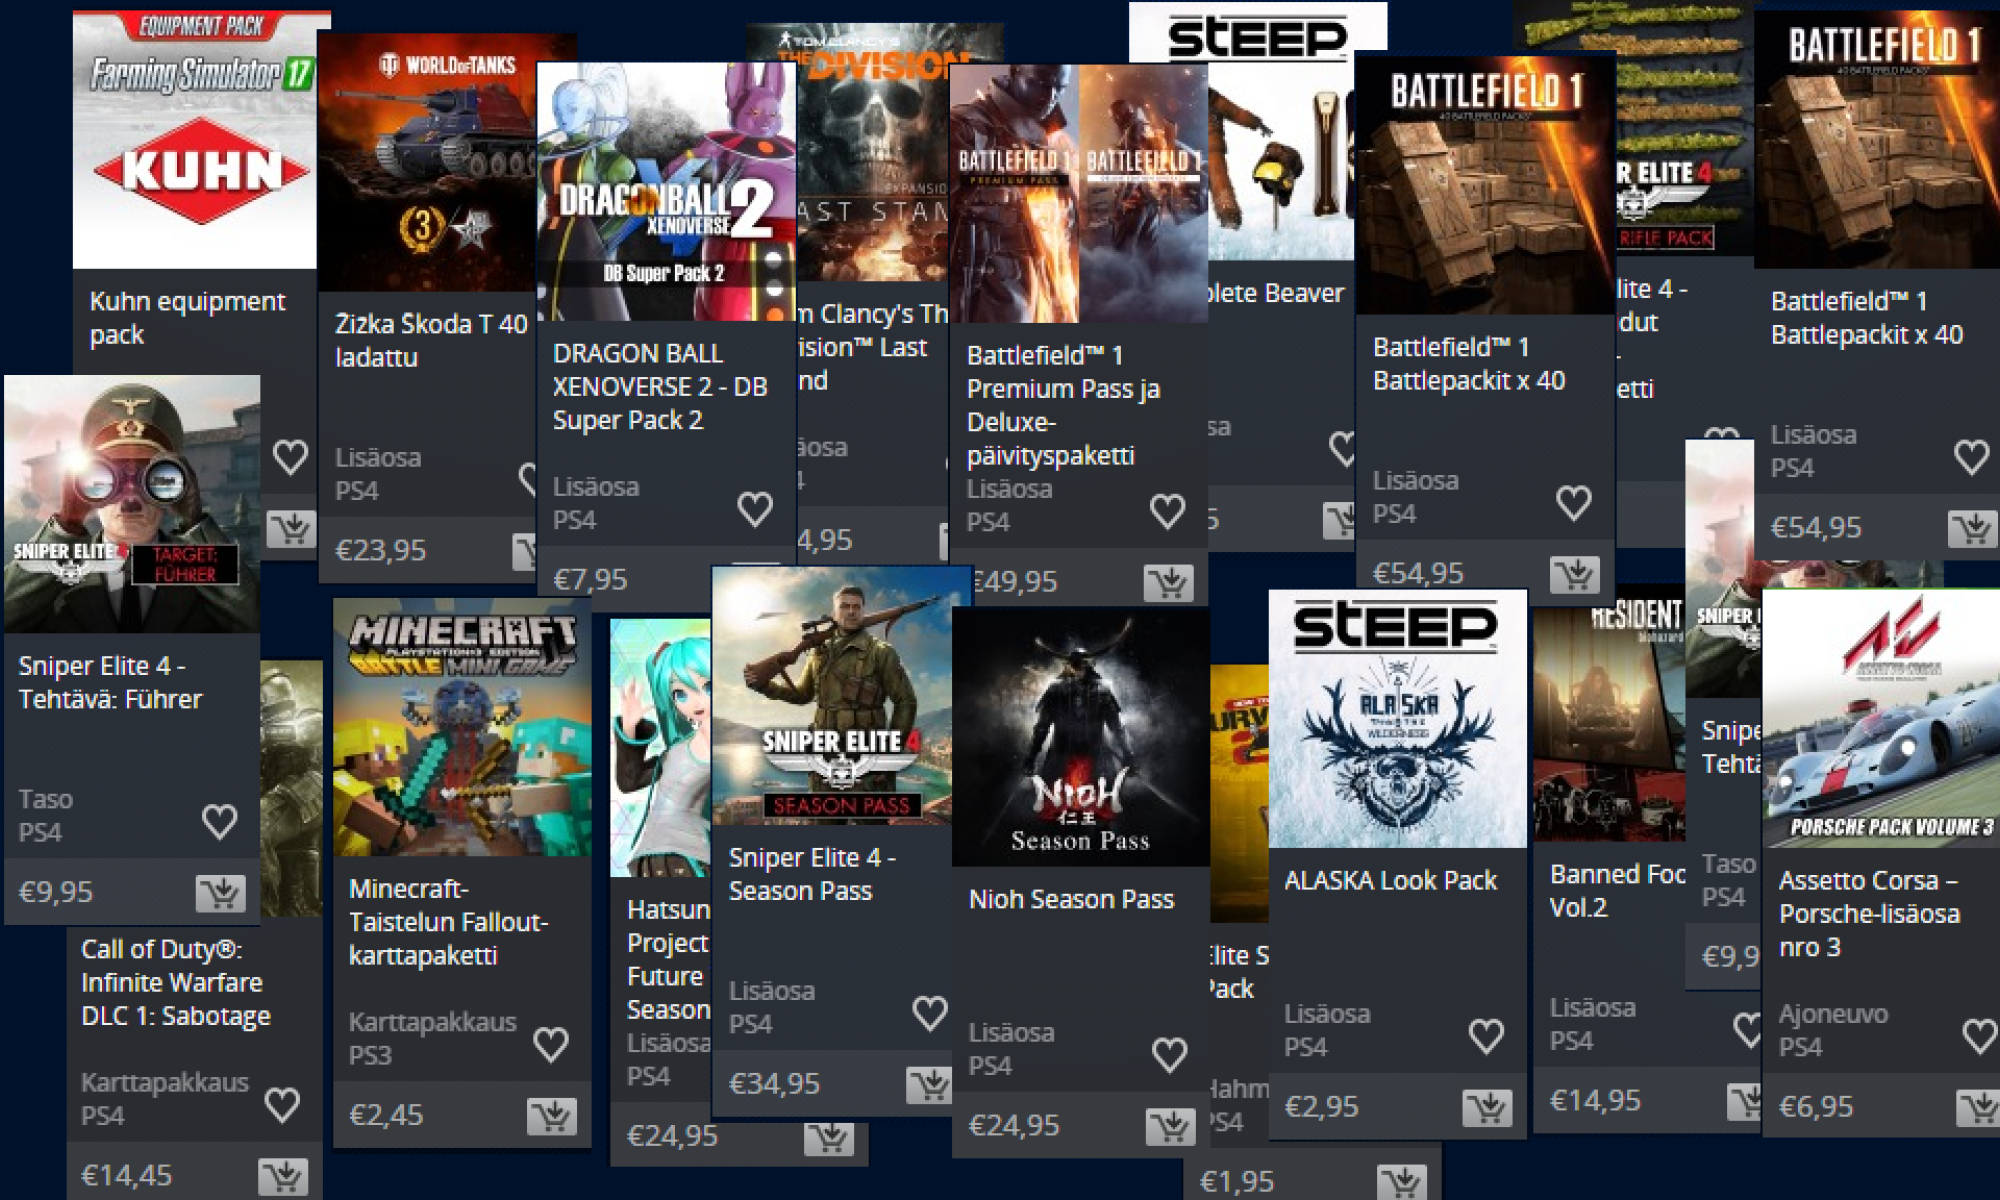The width and height of the screenshot is (2000, 1200).
Task: Open 'ALASKA Look Pack' title link
Action: click(x=1390, y=880)
